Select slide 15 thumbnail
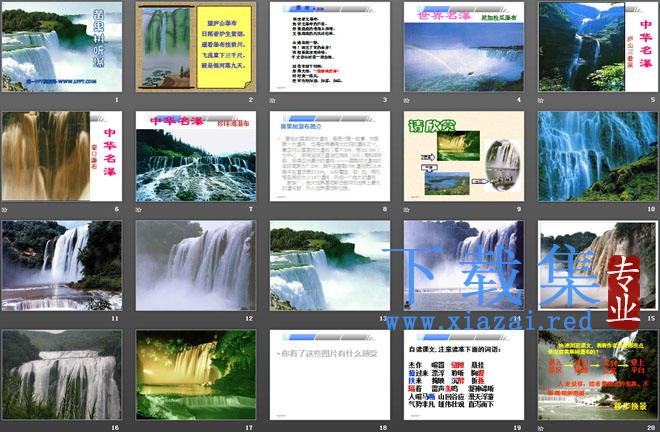The image size is (660, 432). coord(598,266)
